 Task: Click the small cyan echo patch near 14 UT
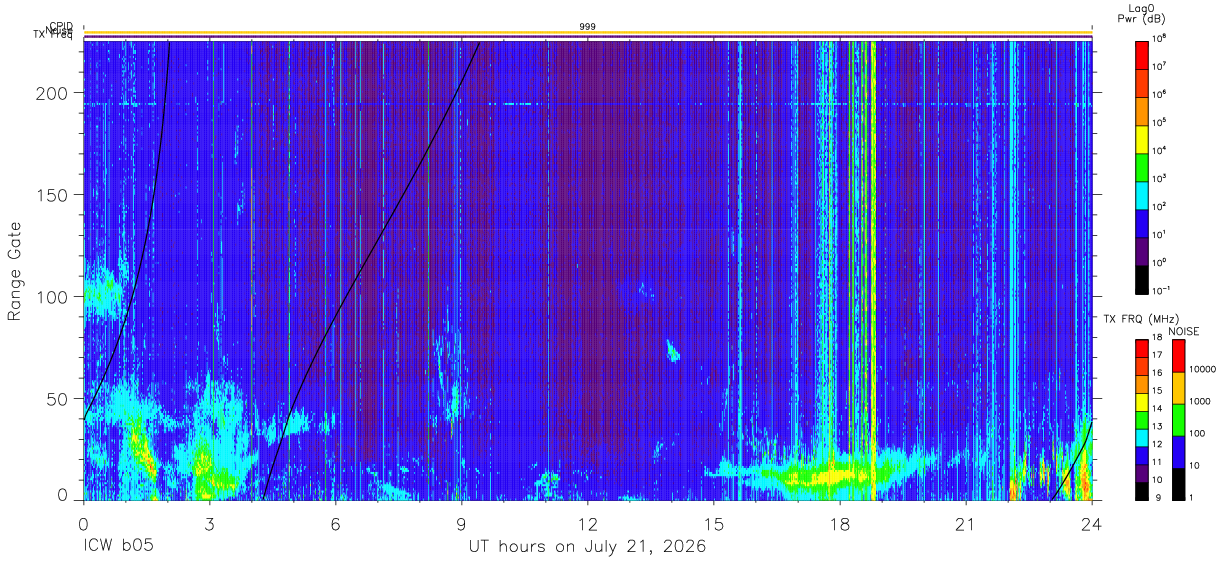point(672,350)
